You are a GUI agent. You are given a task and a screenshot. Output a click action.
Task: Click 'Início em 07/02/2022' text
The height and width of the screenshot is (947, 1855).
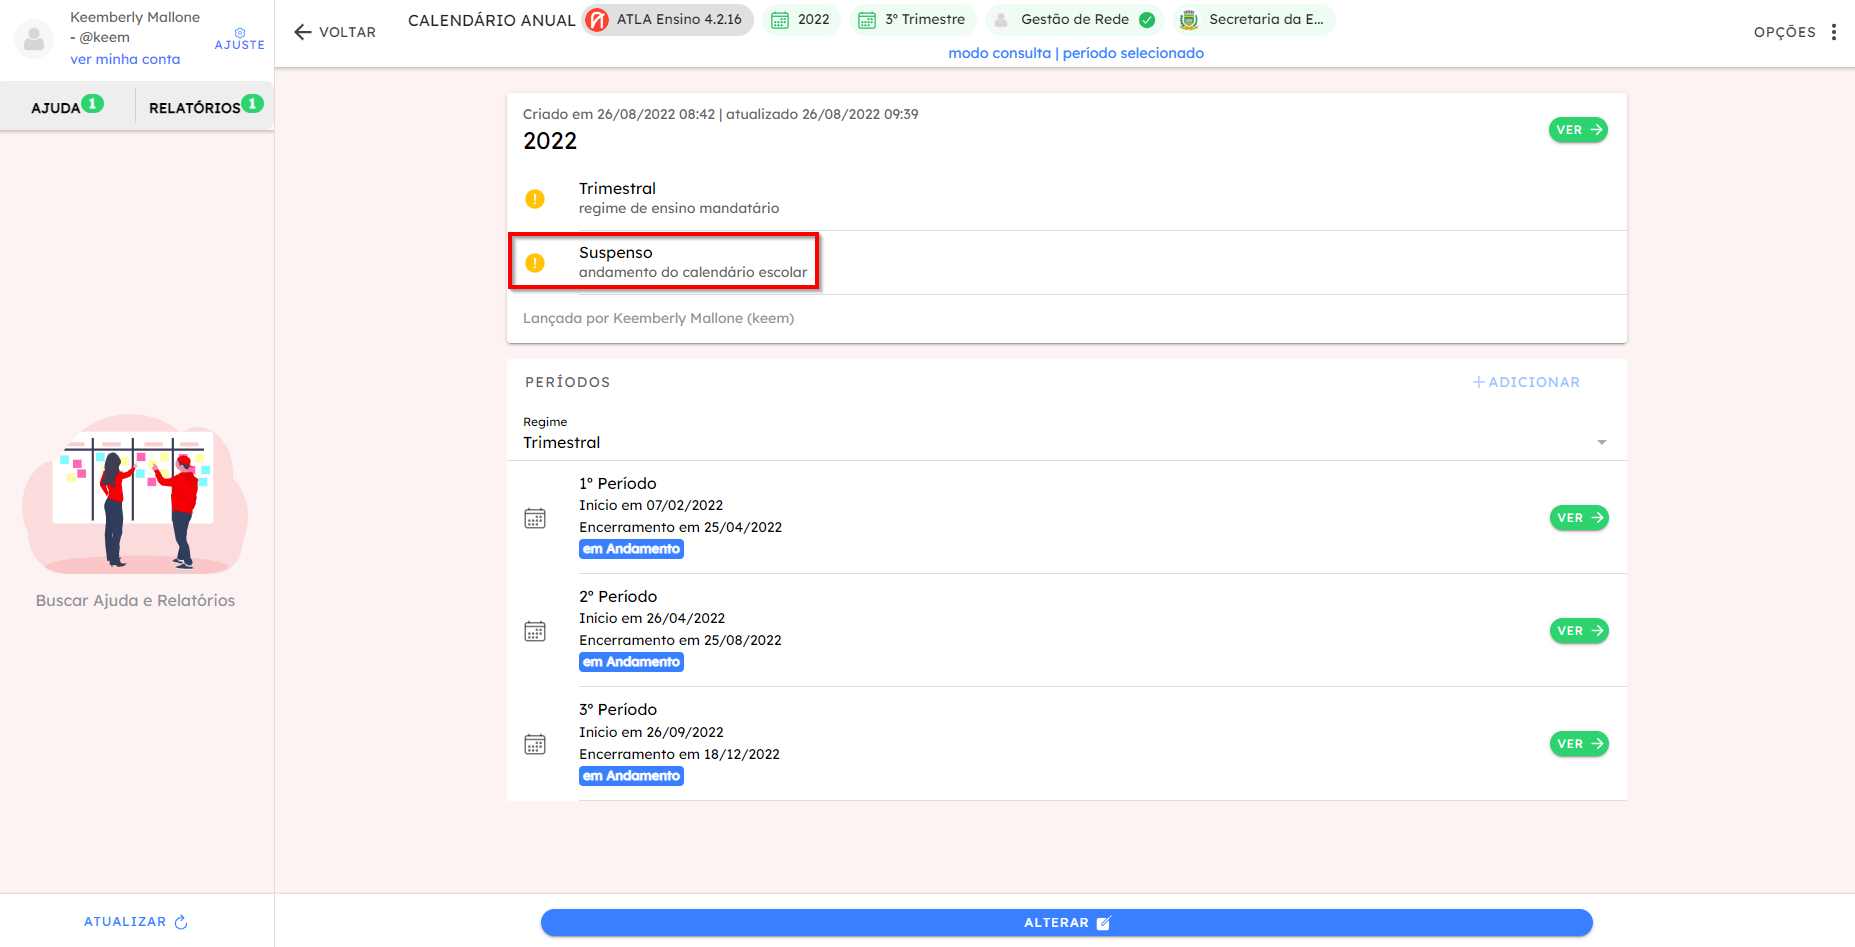[651, 505]
